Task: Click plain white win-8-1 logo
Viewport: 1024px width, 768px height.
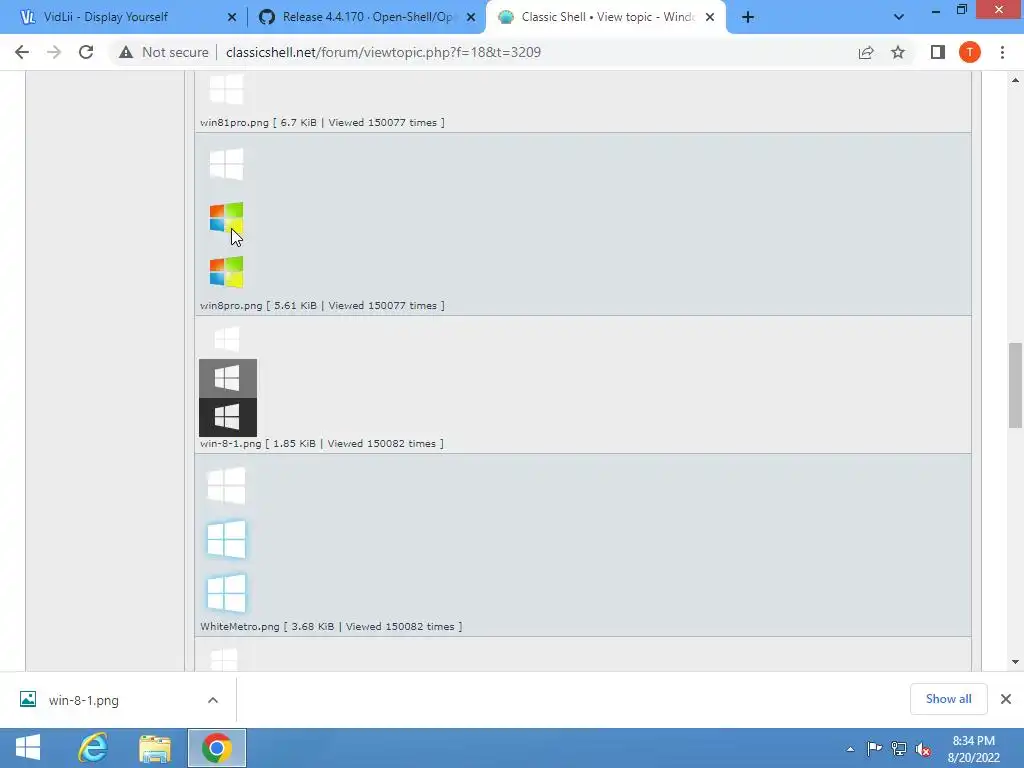Action: click(227, 340)
